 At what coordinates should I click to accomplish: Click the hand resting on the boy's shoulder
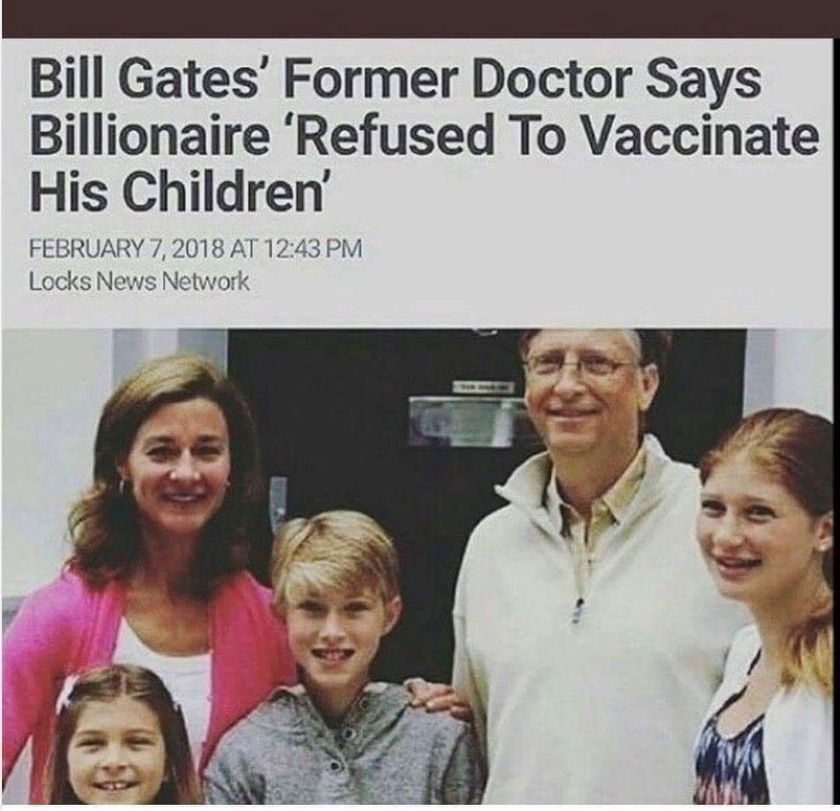[435, 698]
